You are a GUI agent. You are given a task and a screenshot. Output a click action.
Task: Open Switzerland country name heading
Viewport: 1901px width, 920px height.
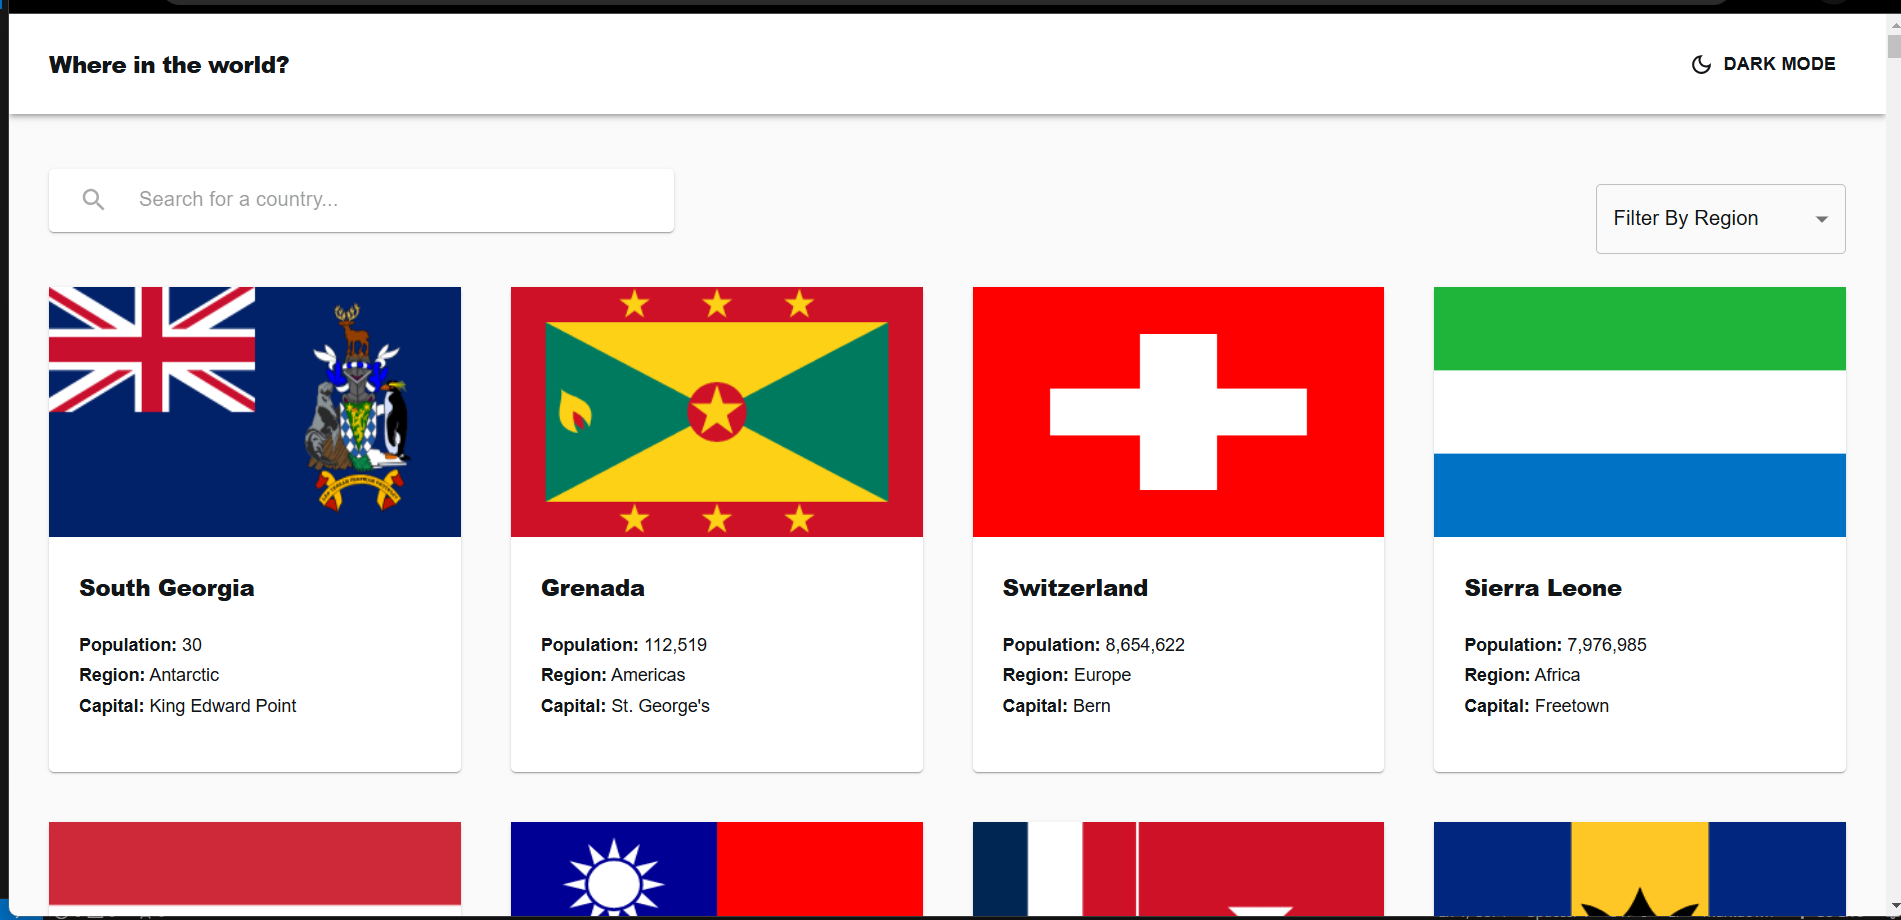[1075, 588]
